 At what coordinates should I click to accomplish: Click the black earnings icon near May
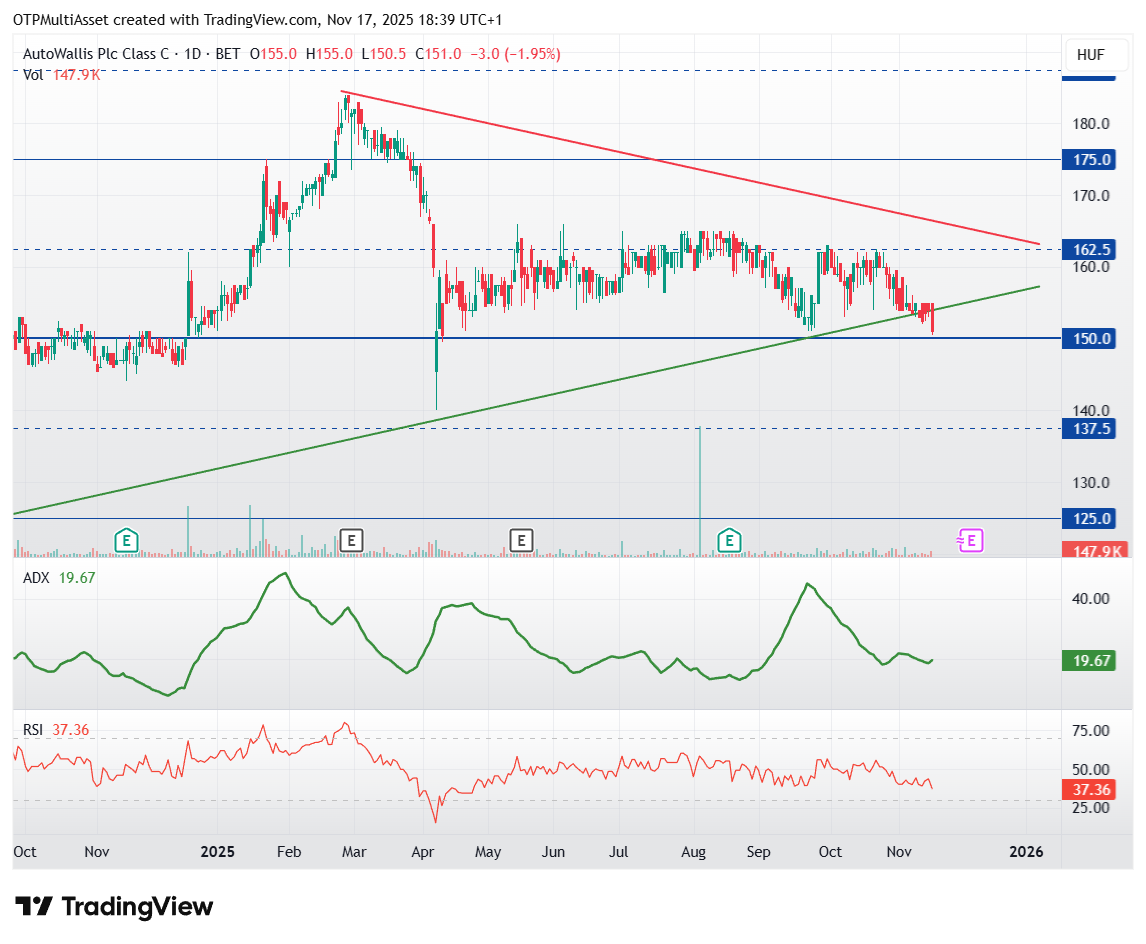[520, 541]
